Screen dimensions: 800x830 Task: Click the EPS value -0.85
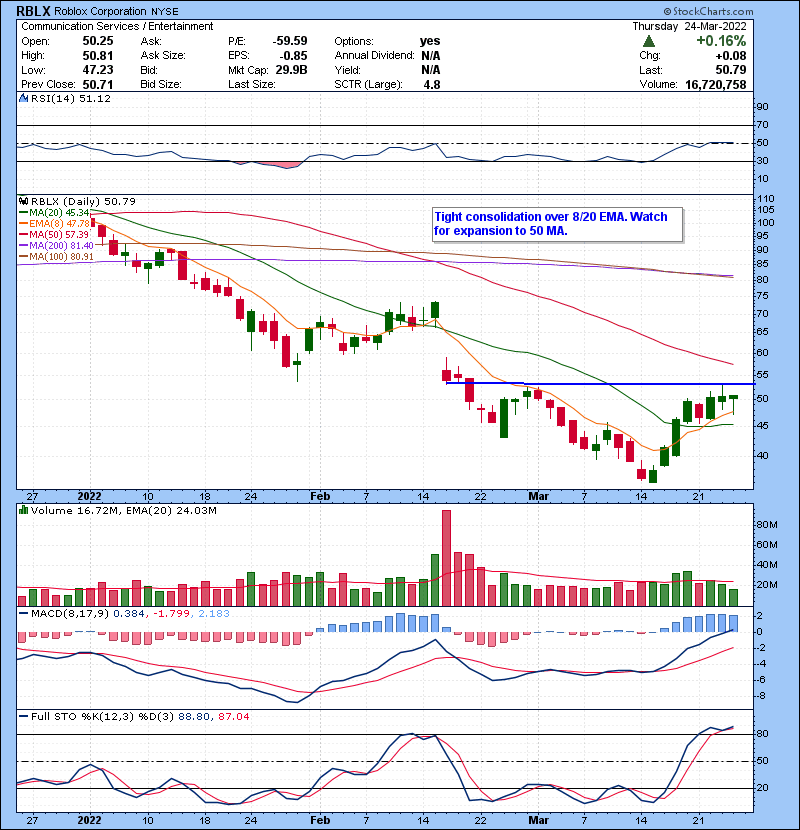293,56
